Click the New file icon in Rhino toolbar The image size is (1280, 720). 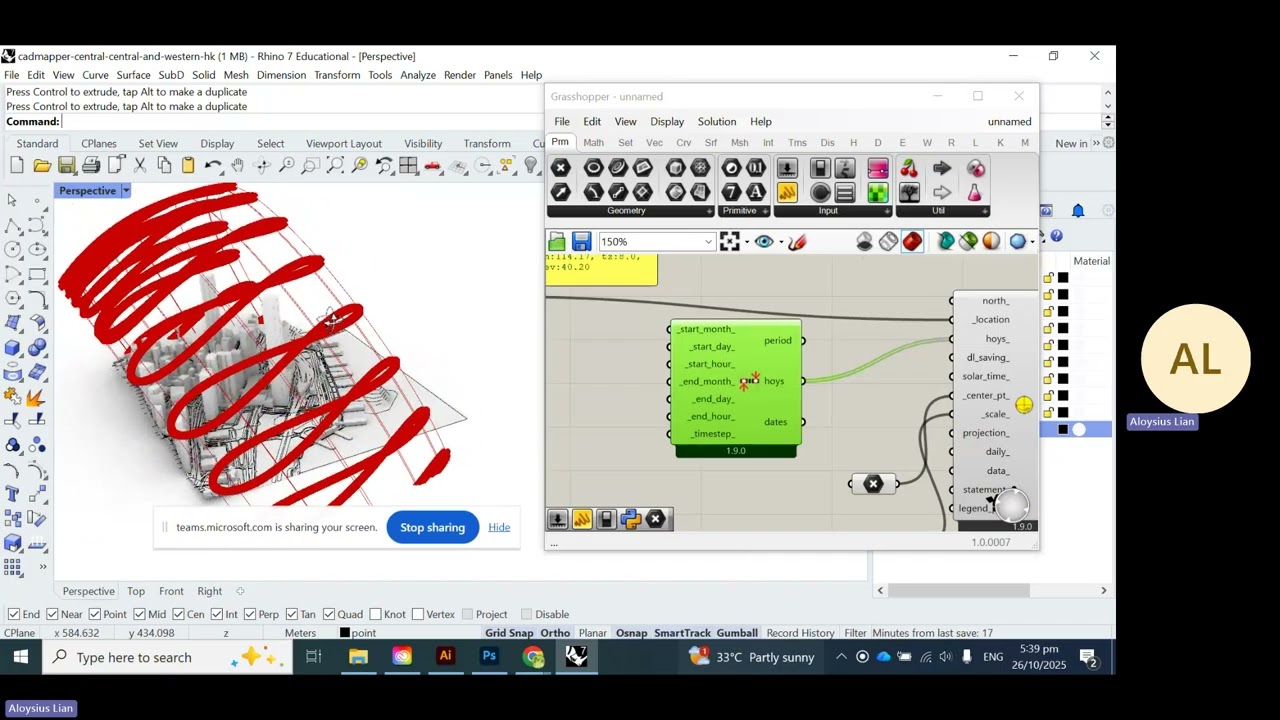(x=17, y=166)
